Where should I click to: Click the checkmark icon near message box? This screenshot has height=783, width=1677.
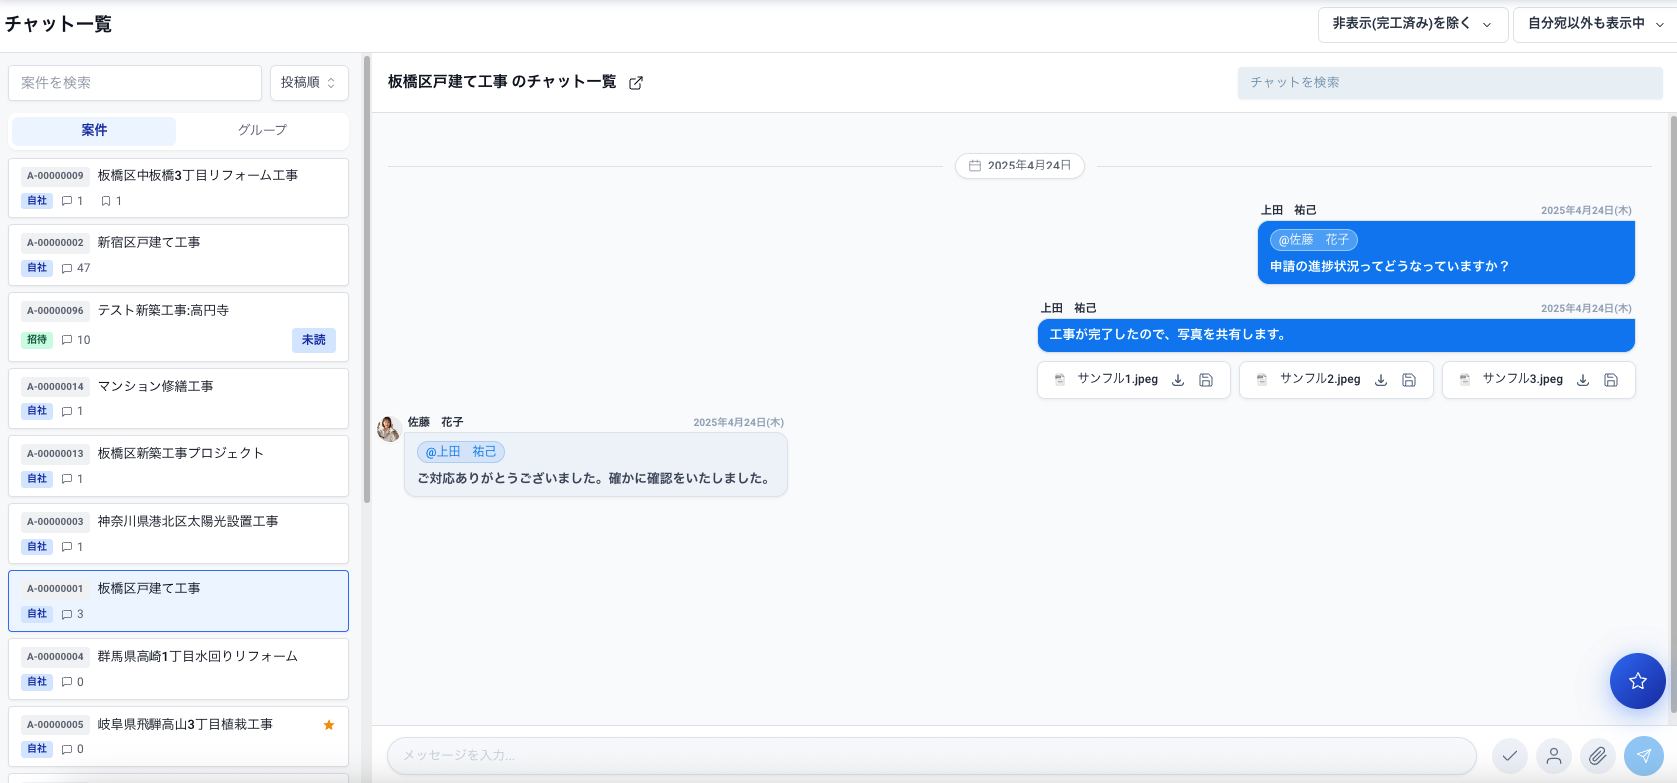[x=1510, y=756]
